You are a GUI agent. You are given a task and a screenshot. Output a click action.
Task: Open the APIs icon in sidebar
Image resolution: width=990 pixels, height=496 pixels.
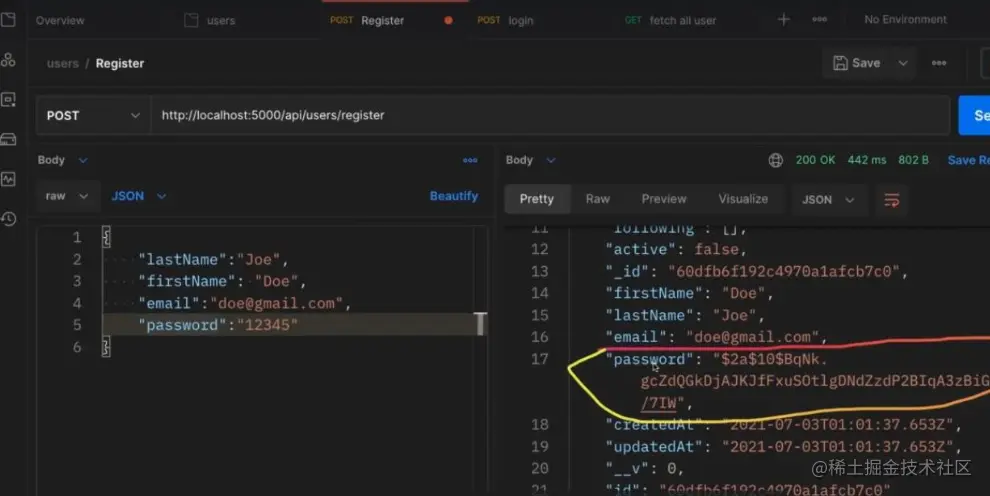8,60
